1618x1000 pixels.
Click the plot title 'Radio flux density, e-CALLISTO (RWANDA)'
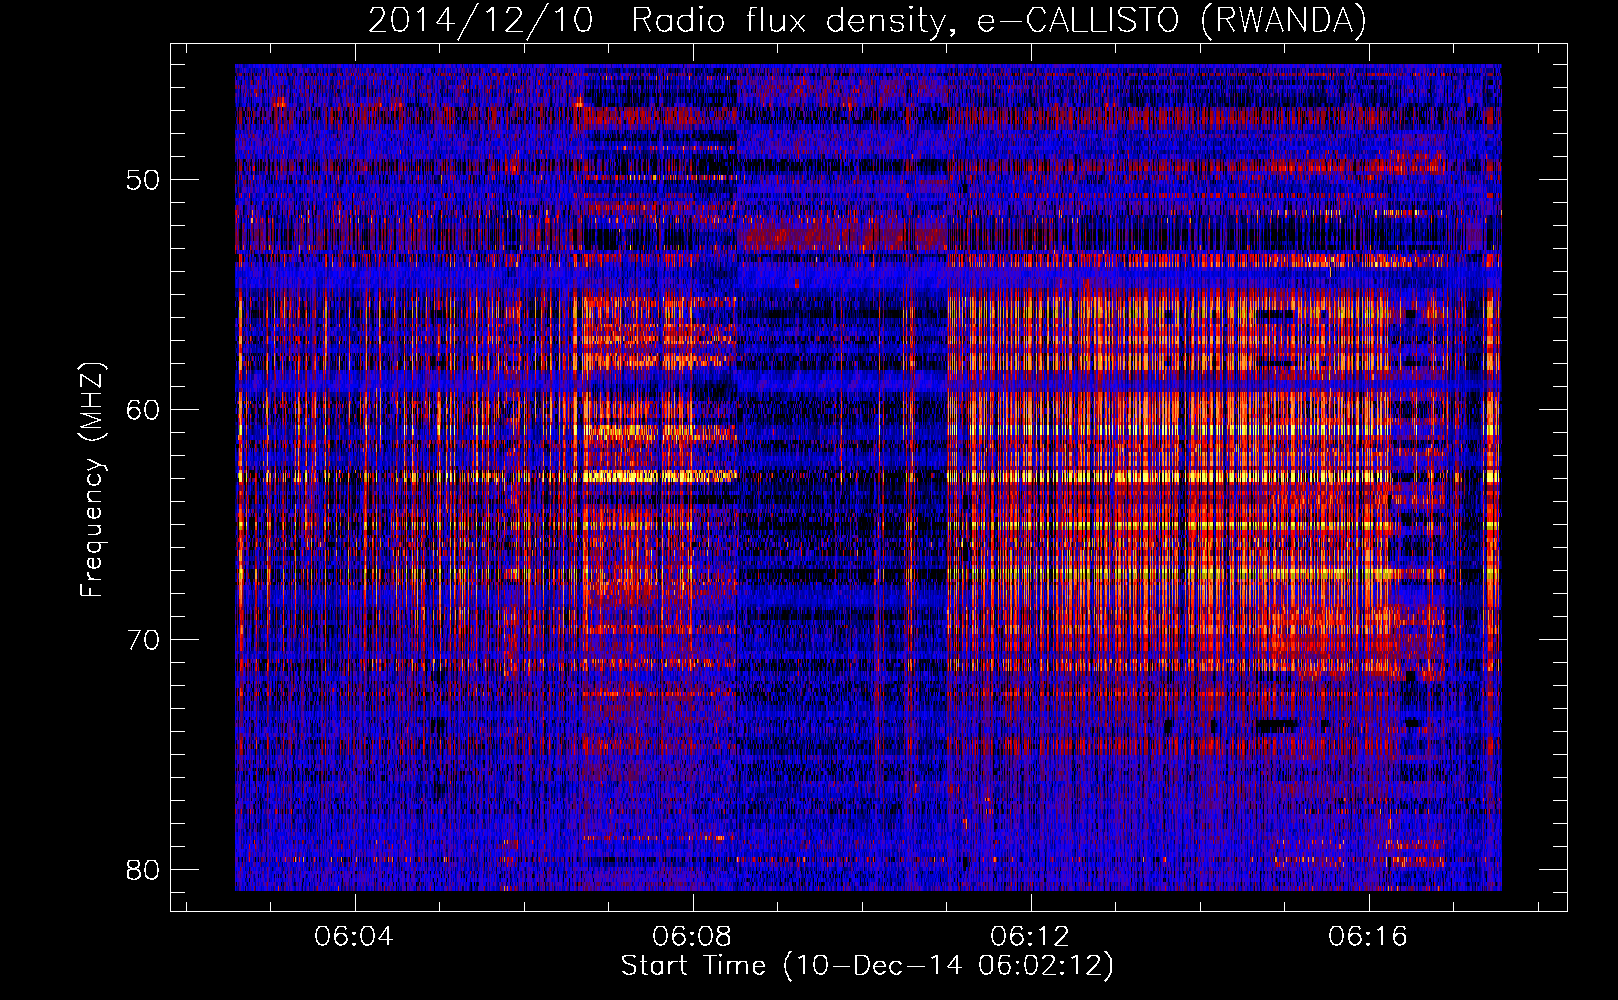coord(998,21)
